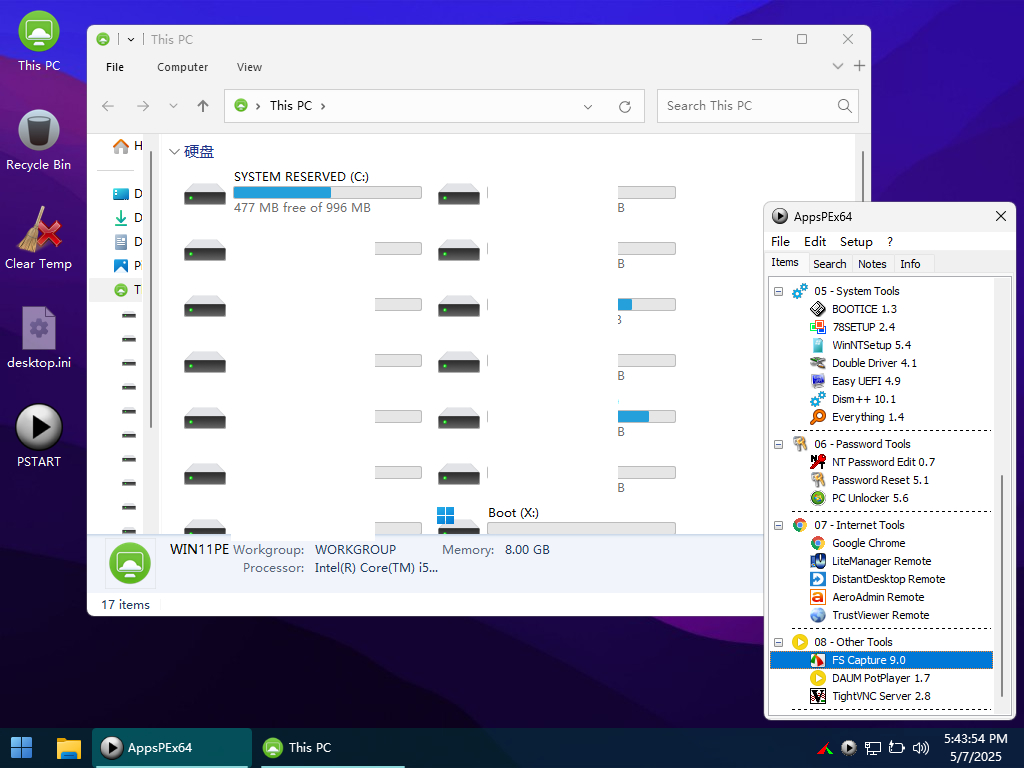Click Windows Start button
Screen dimensions: 1024x768
(22, 748)
